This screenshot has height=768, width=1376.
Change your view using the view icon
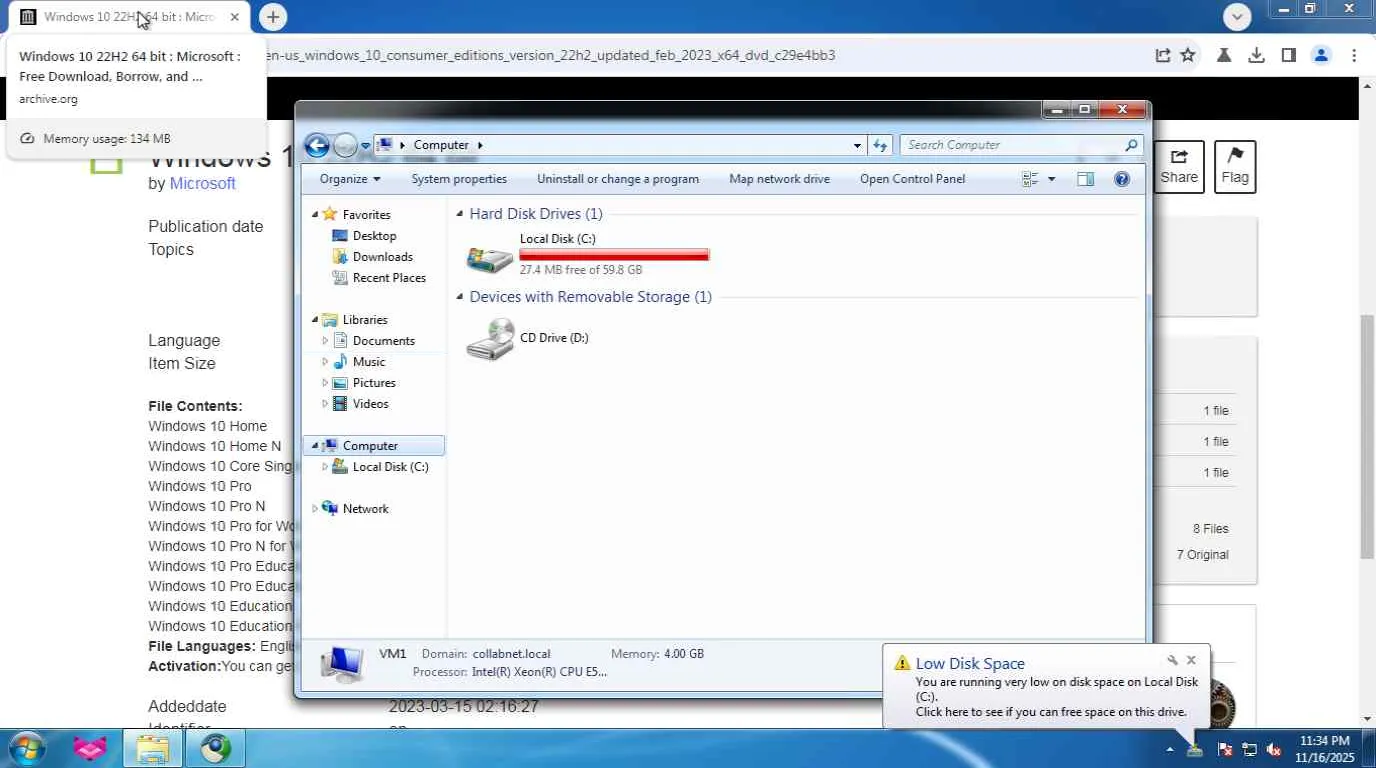[x=1030, y=179]
